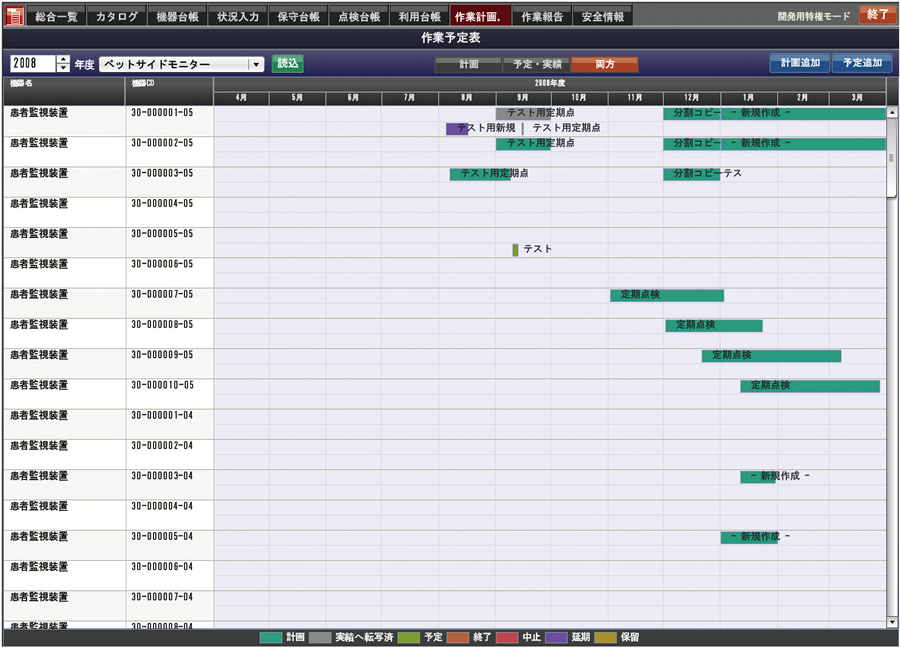Click the green 計画 legend swatch
Image resolution: width=900 pixels, height=648 pixels.
271,637
